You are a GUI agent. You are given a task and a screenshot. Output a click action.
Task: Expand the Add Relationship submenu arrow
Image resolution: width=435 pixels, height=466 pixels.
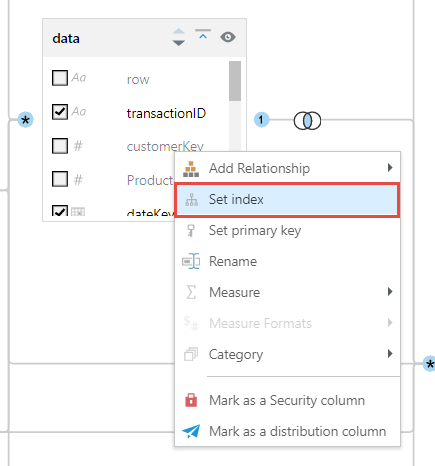click(390, 168)
